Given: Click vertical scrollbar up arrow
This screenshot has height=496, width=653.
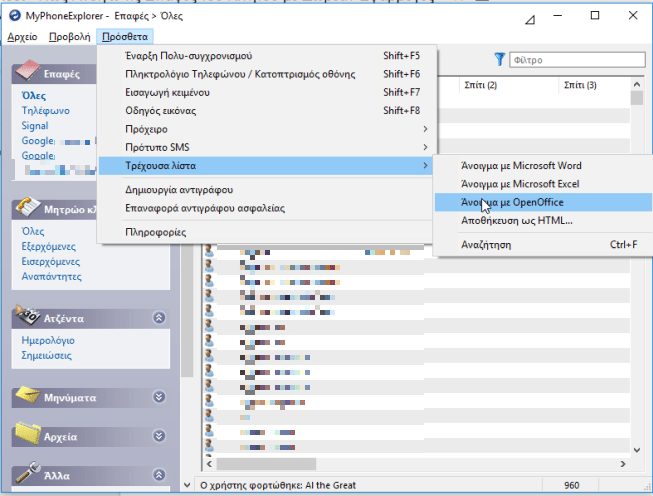Looking at the screenshot, I should [x=637, y=85].
